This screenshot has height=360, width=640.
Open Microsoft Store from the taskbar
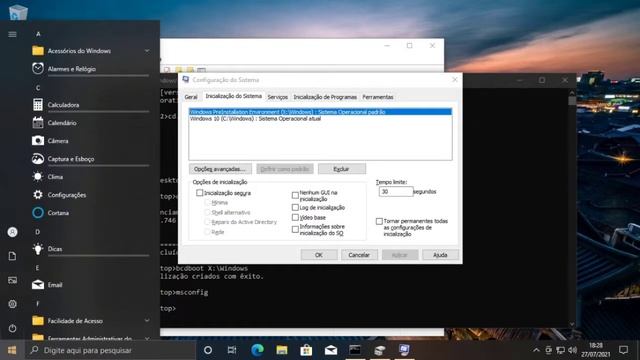(306, 350)
